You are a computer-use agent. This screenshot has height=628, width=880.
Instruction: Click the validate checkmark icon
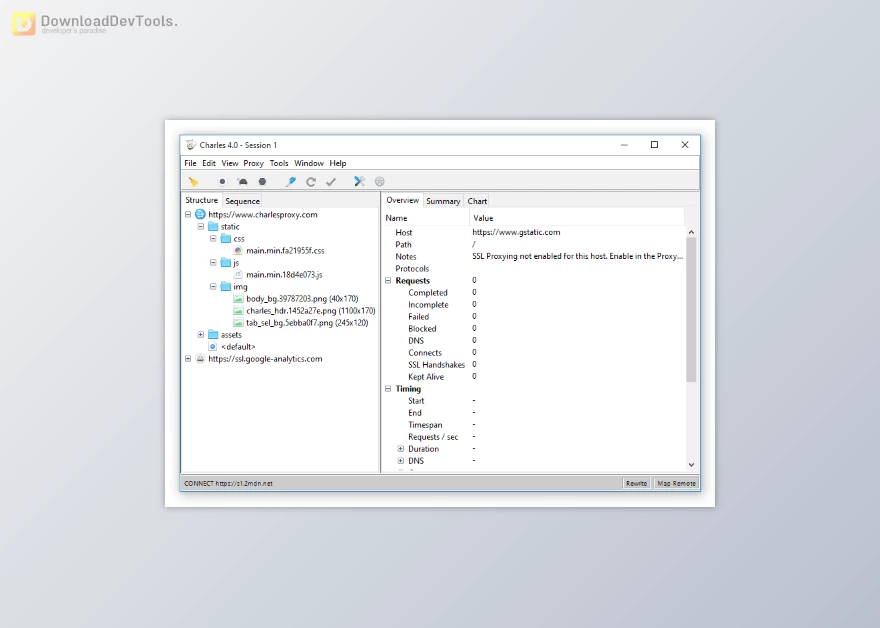pyautogui.click(x=331, y=182)
